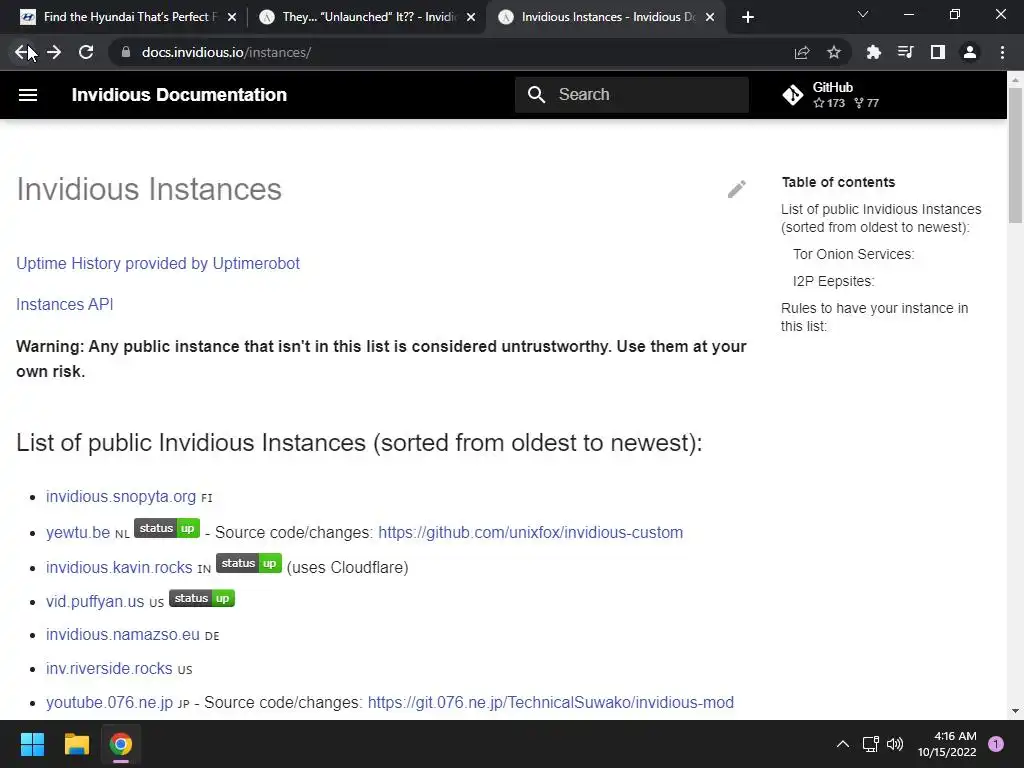Screen dimensions: 1024x768
Task: Open invidious.kavin.rocks instance link
Action: click(x=119, y=567)
